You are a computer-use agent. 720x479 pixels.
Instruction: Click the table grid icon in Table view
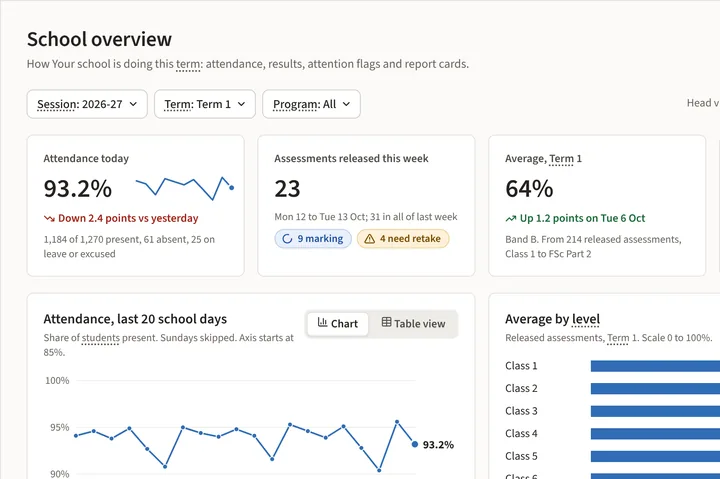coord(387,322)
